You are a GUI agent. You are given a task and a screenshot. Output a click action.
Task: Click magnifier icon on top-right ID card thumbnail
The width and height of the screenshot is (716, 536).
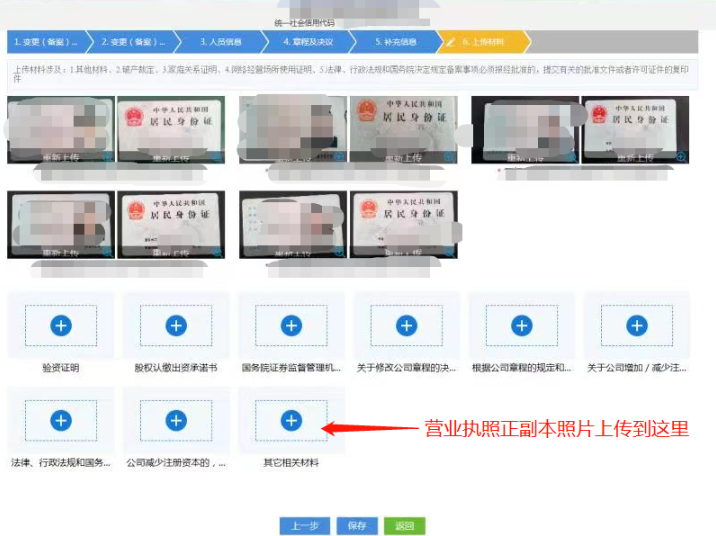[681, 157]
